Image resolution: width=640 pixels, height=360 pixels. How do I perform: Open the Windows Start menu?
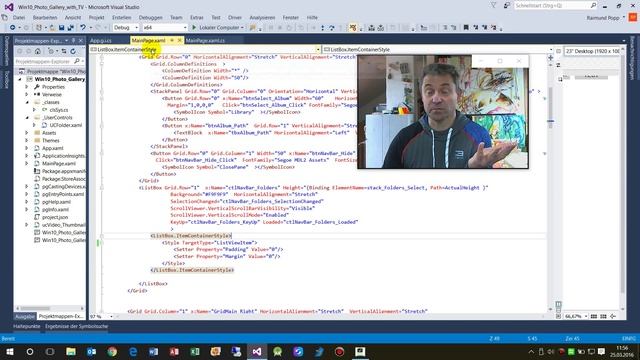[x=9, y=351]
